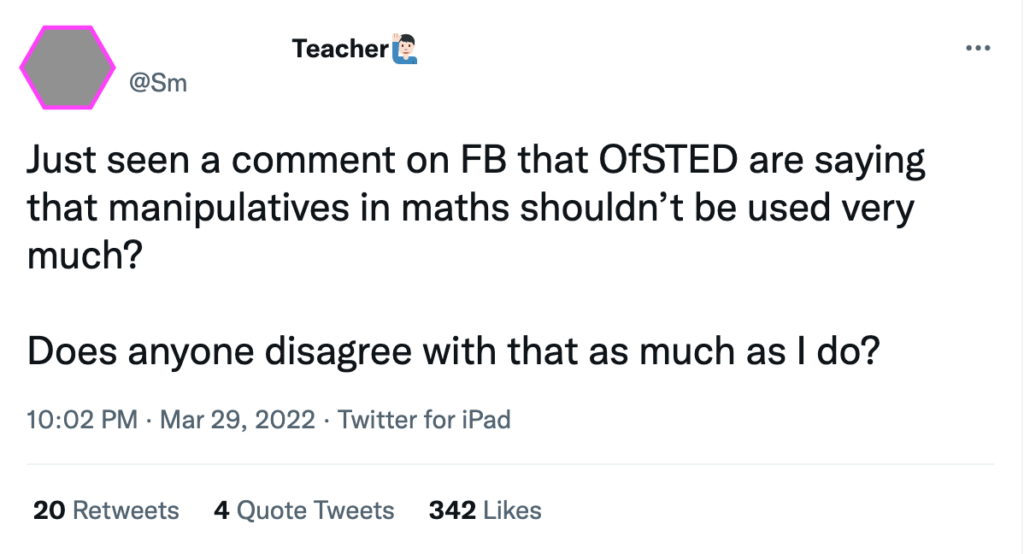
Task: Open the Teacher display name profile
Action: pyautogui.click(x=340, y=49)
